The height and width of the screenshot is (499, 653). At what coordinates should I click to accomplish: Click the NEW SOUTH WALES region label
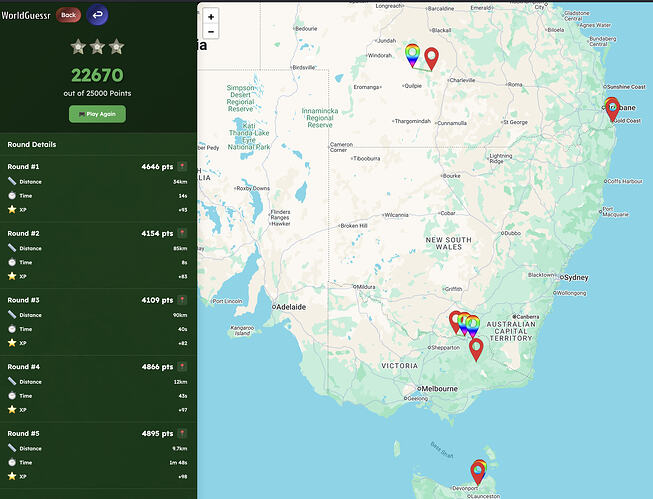tap(449, 243)
